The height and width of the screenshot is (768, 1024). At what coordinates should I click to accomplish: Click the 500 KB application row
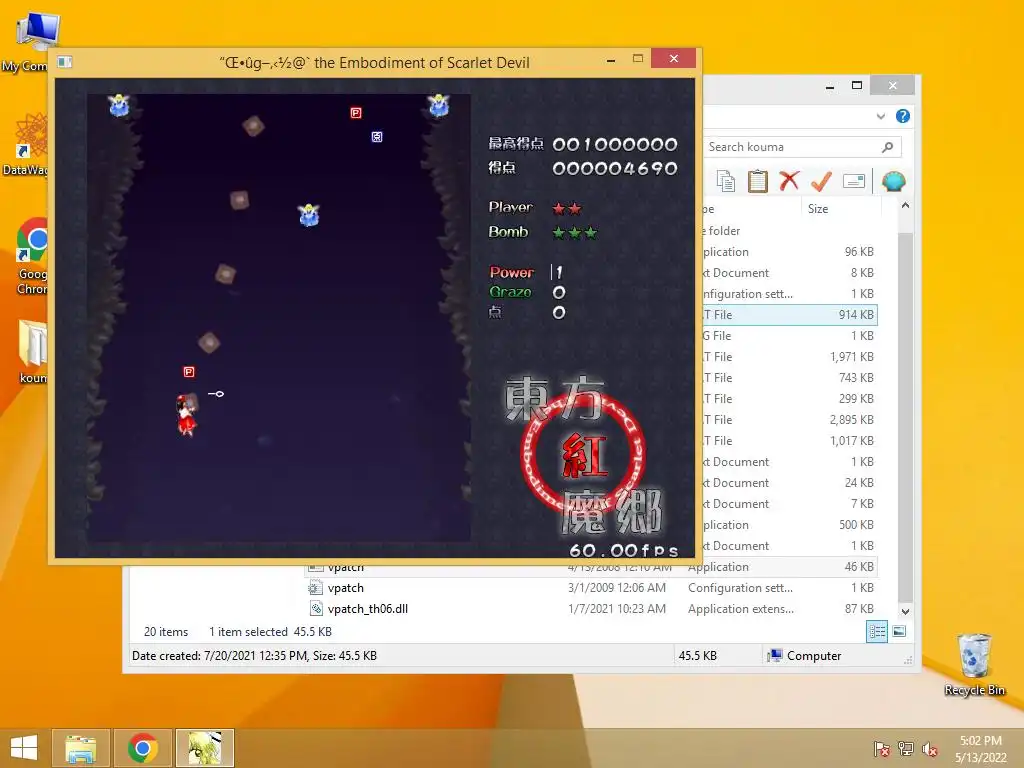790,524
